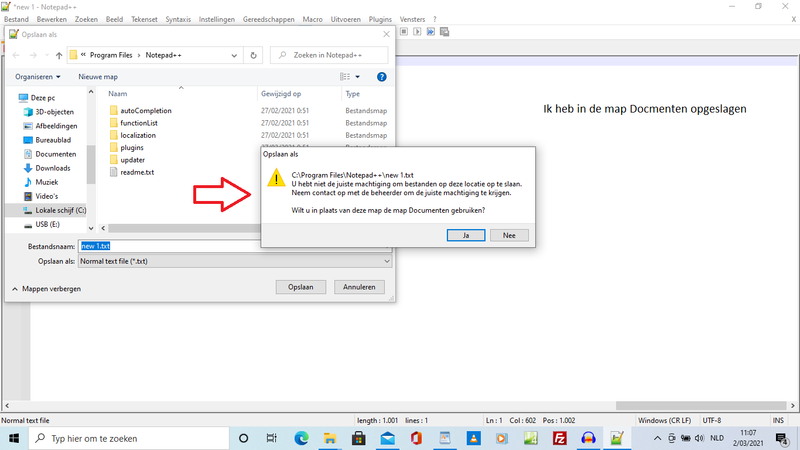Click the volume icon in system tray

[x=699, y=438]
